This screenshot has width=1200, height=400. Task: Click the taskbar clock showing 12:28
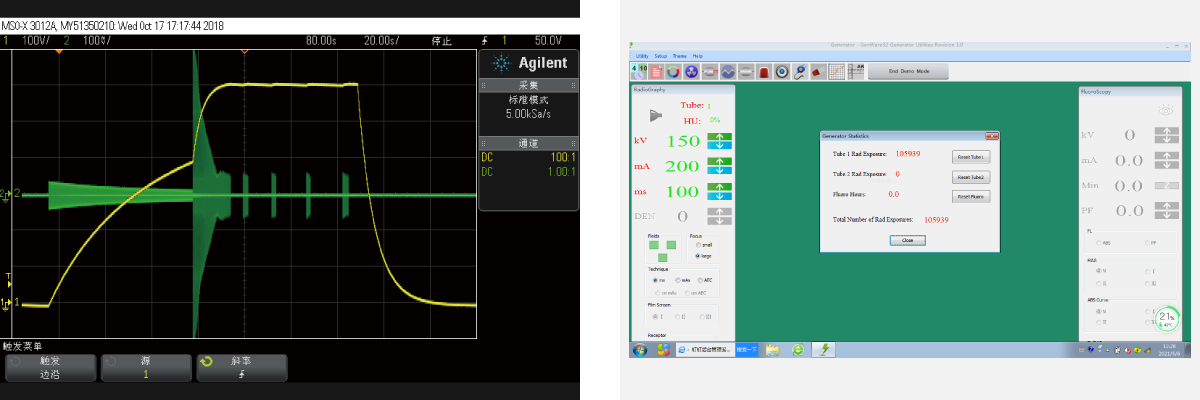(1170, 350)
